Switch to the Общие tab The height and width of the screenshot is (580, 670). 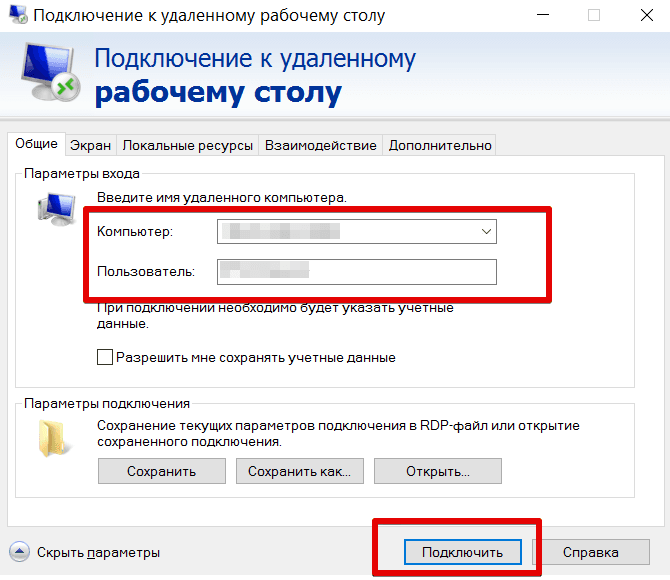[36, 144]
